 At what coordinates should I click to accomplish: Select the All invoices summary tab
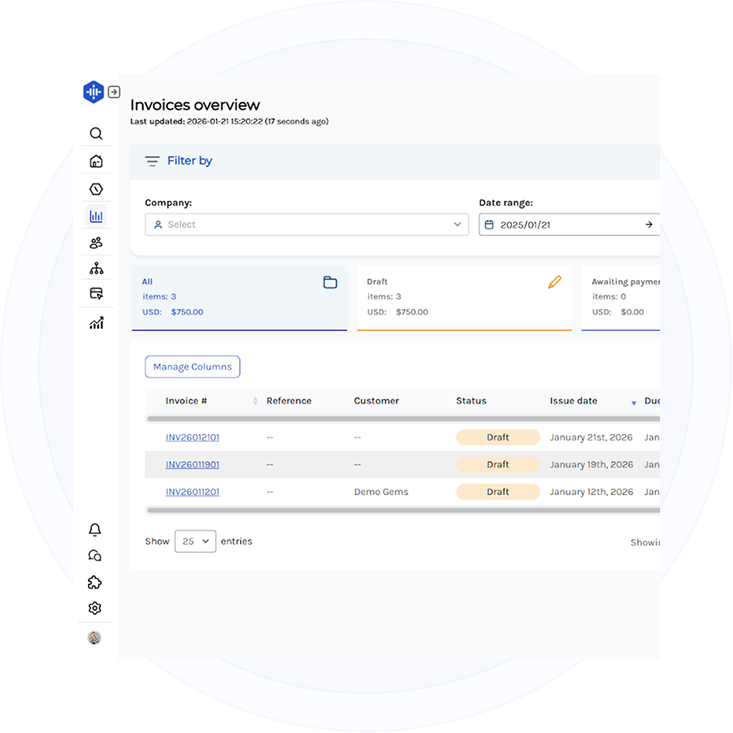pyautogui.click(x=239, y=297)
